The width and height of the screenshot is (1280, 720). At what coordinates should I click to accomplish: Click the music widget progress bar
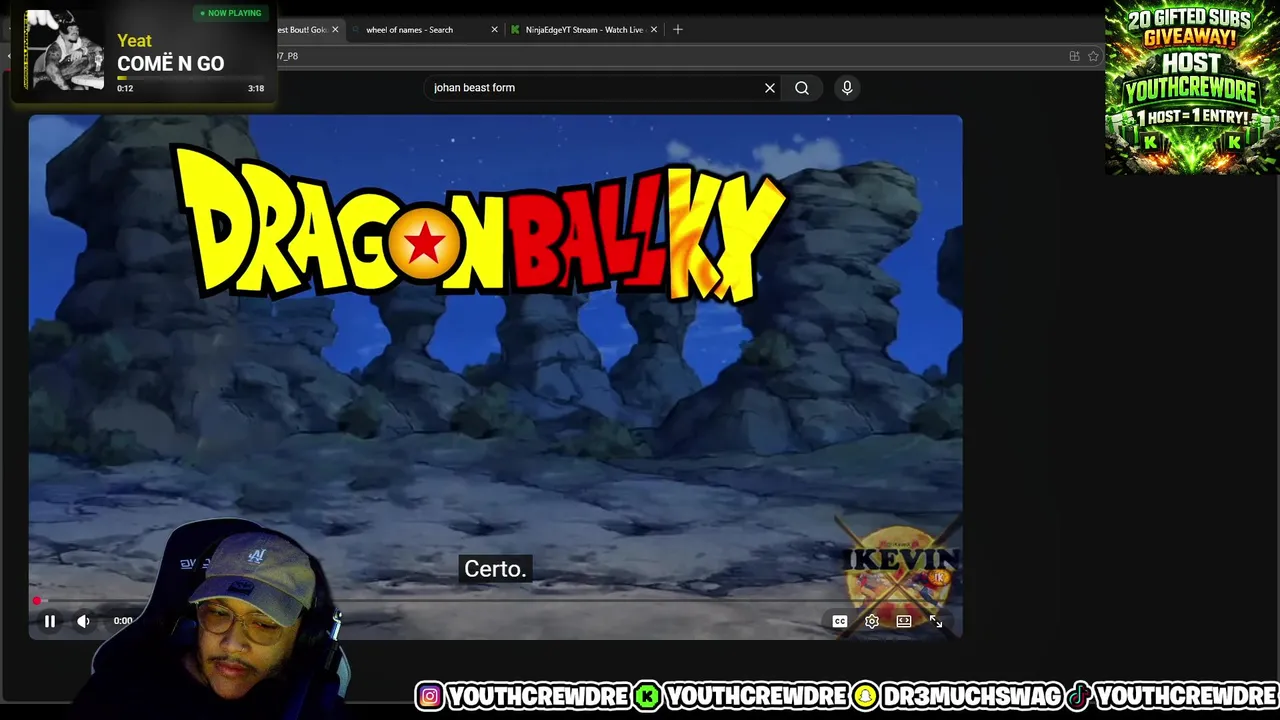click(190, 78)
